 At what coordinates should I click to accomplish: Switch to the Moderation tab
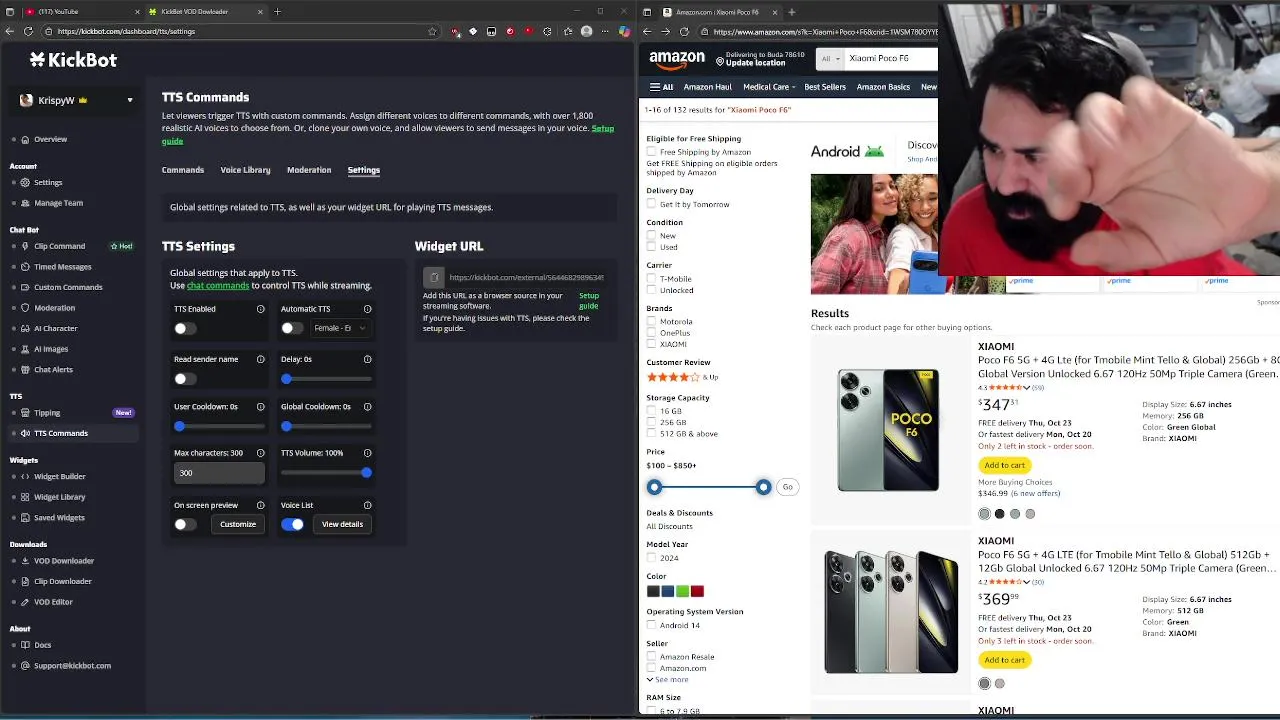[309, 170]
